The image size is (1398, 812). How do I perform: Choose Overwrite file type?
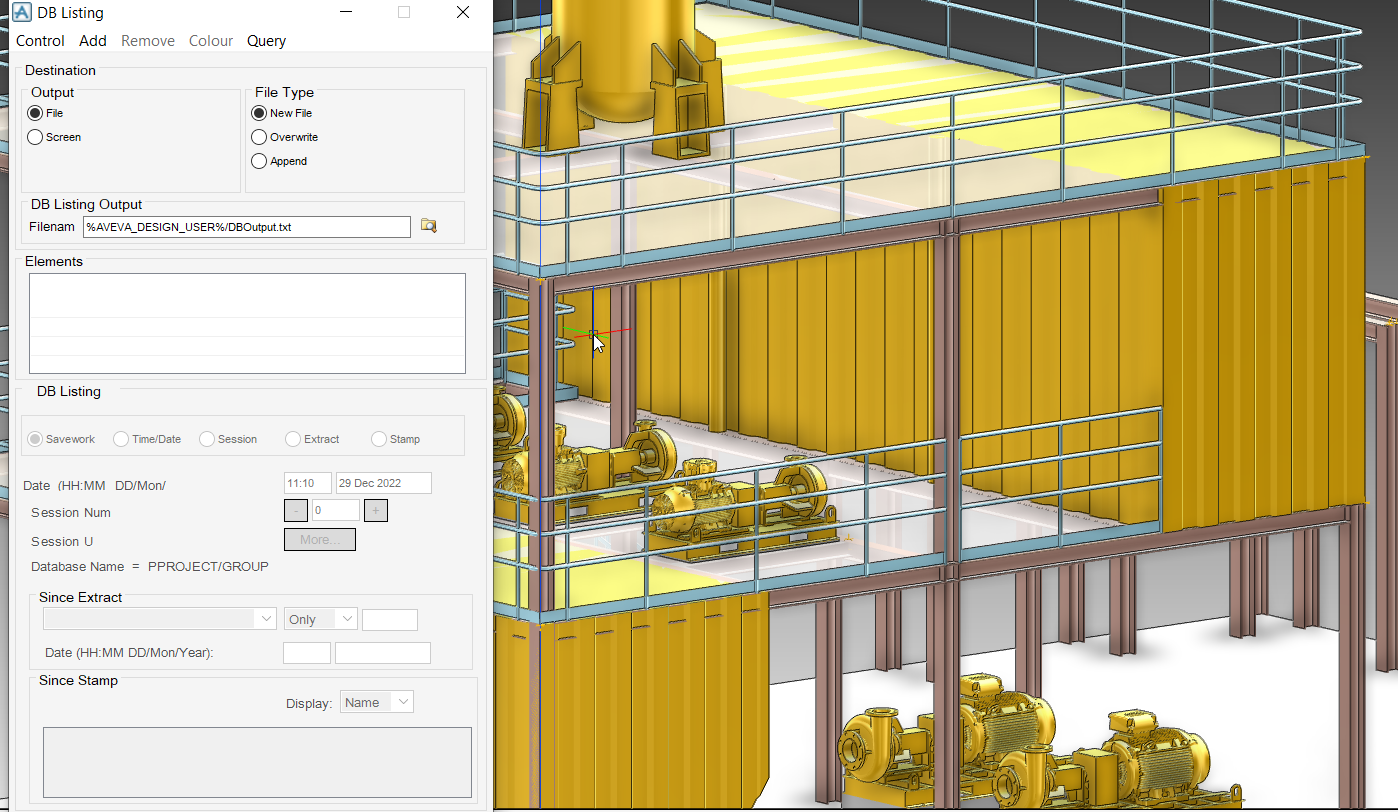coord(258,137)
